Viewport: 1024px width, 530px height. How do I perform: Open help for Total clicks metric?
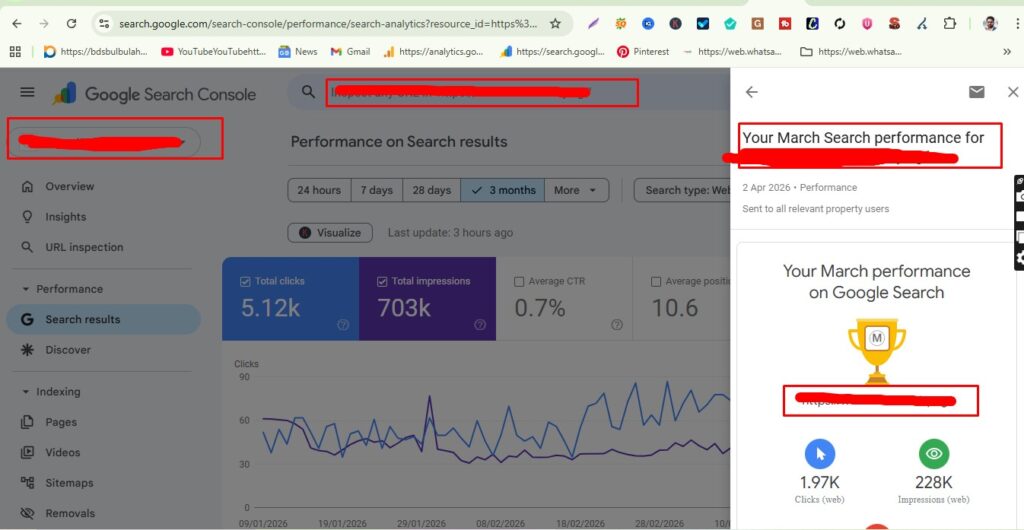click(x=343, y=324)
